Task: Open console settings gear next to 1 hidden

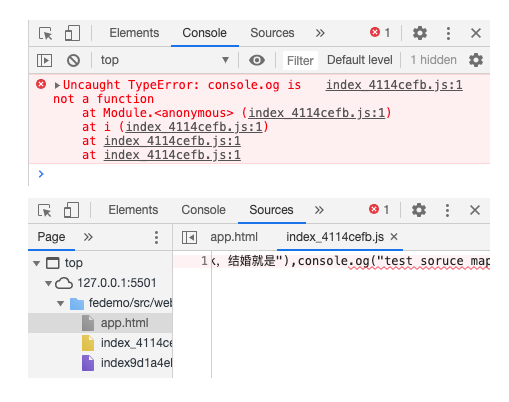Action: tap(476, 60)
